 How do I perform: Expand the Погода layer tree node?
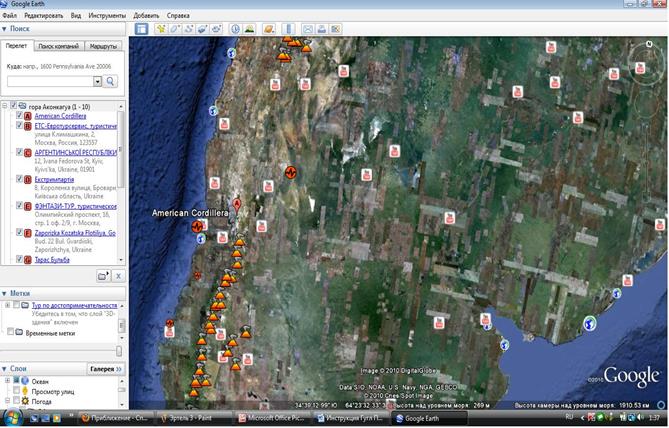click(x=7, y=401)
